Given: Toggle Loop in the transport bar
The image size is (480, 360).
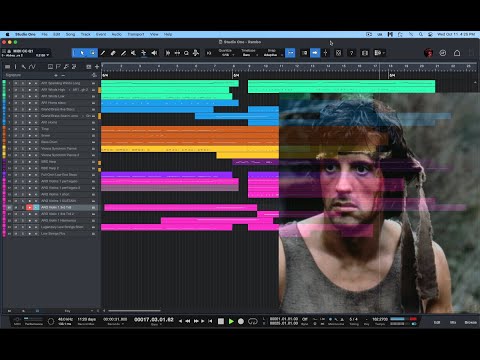Looking at the screenshot, I should coord(253,321).
